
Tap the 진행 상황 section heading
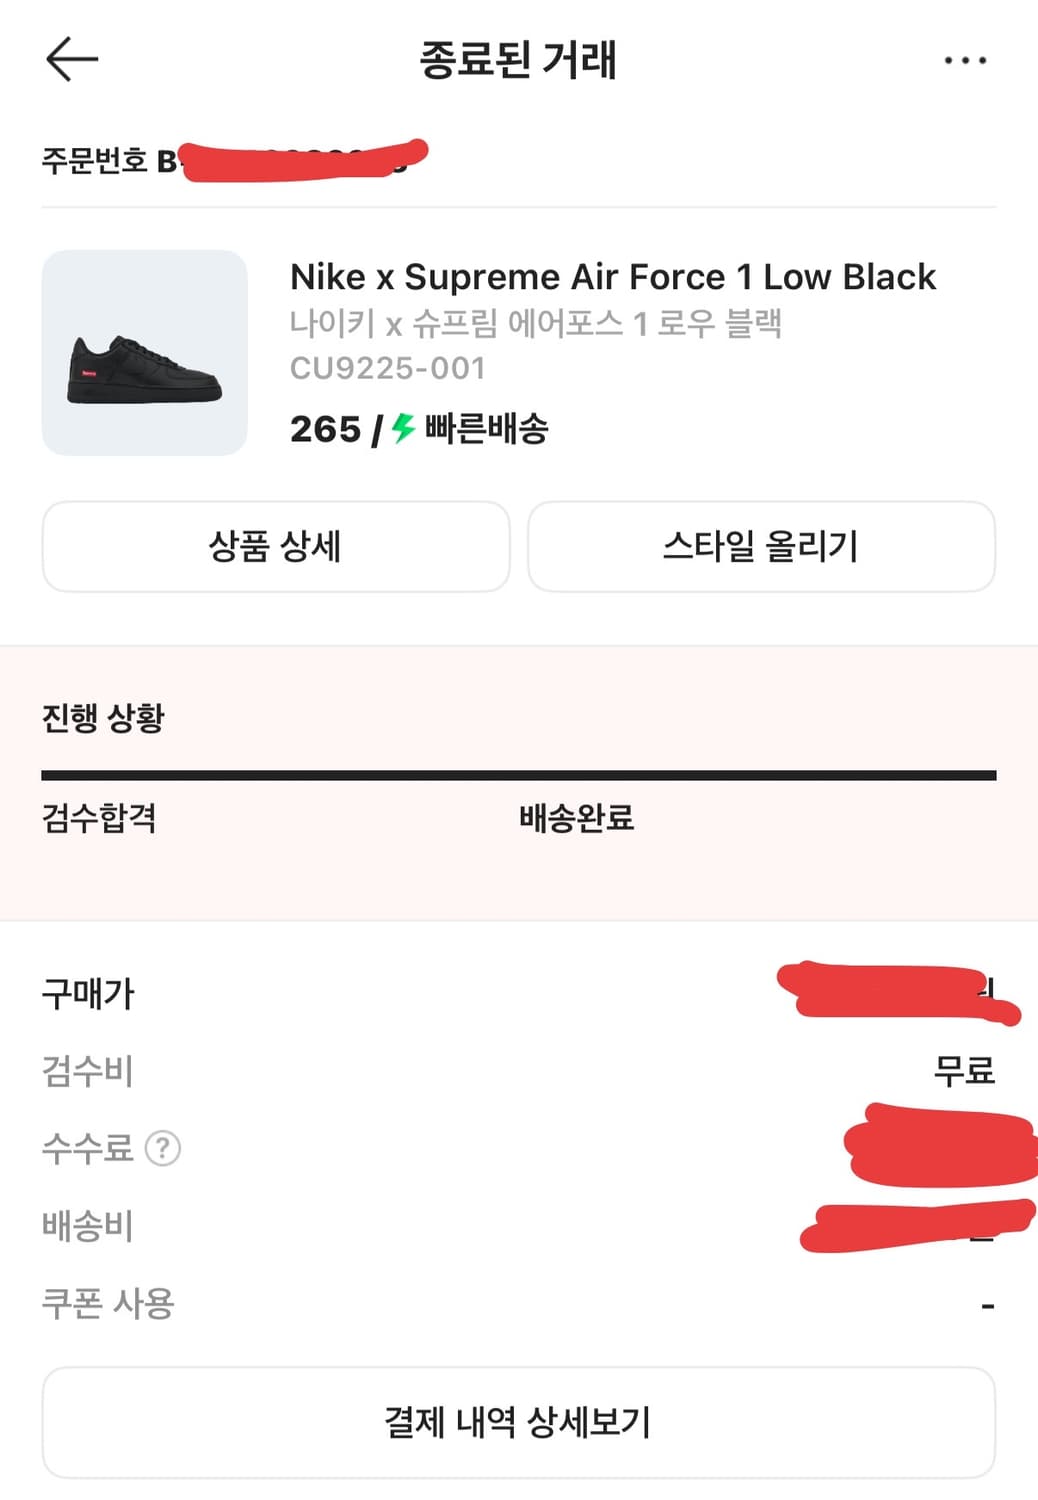pyautogui.click(x=103, y=717)
